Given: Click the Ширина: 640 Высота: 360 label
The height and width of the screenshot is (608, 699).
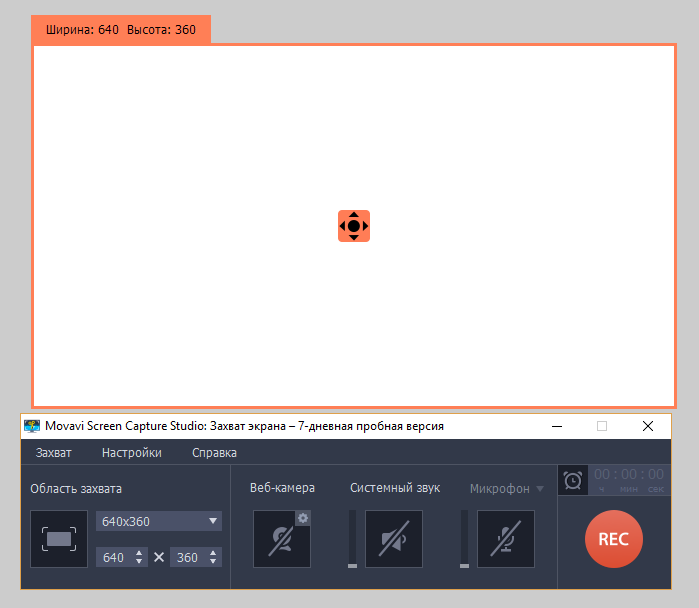Looking at the screenshot, I should pos(121,30).
